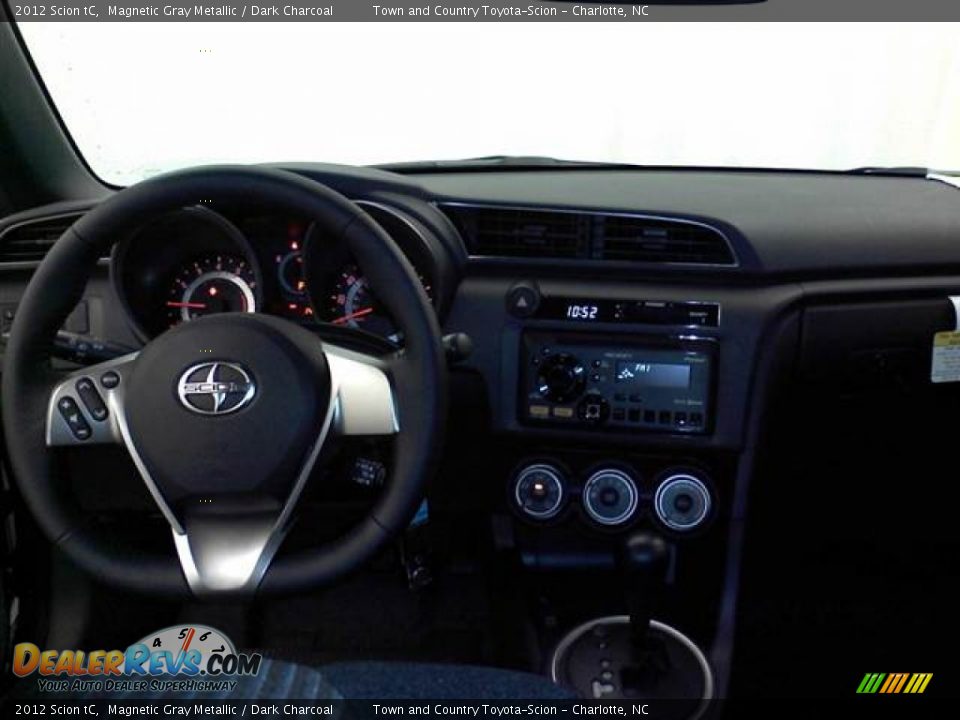Click the seek-down arrow on the wheel rocker
The width and height of the screenshot is (960, 720).
point(99,412)
